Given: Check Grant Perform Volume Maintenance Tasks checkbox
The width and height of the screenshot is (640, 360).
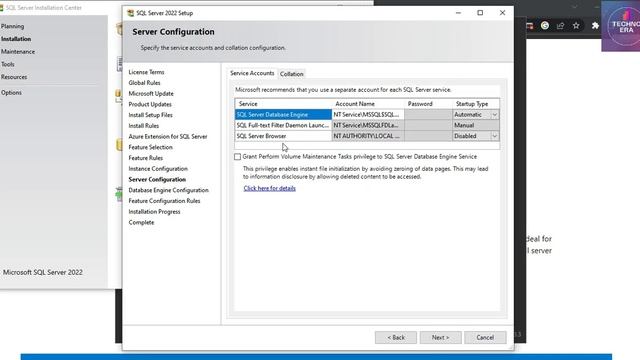Looking at the screenshot, I should coord(238,157).
